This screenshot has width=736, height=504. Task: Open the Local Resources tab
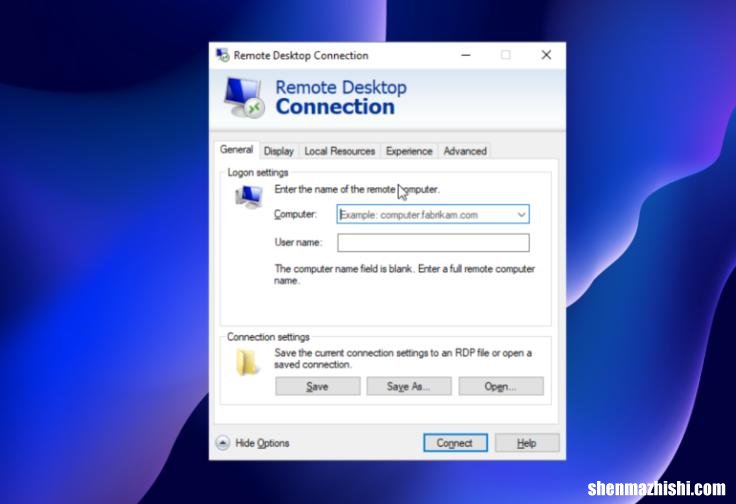340,151
